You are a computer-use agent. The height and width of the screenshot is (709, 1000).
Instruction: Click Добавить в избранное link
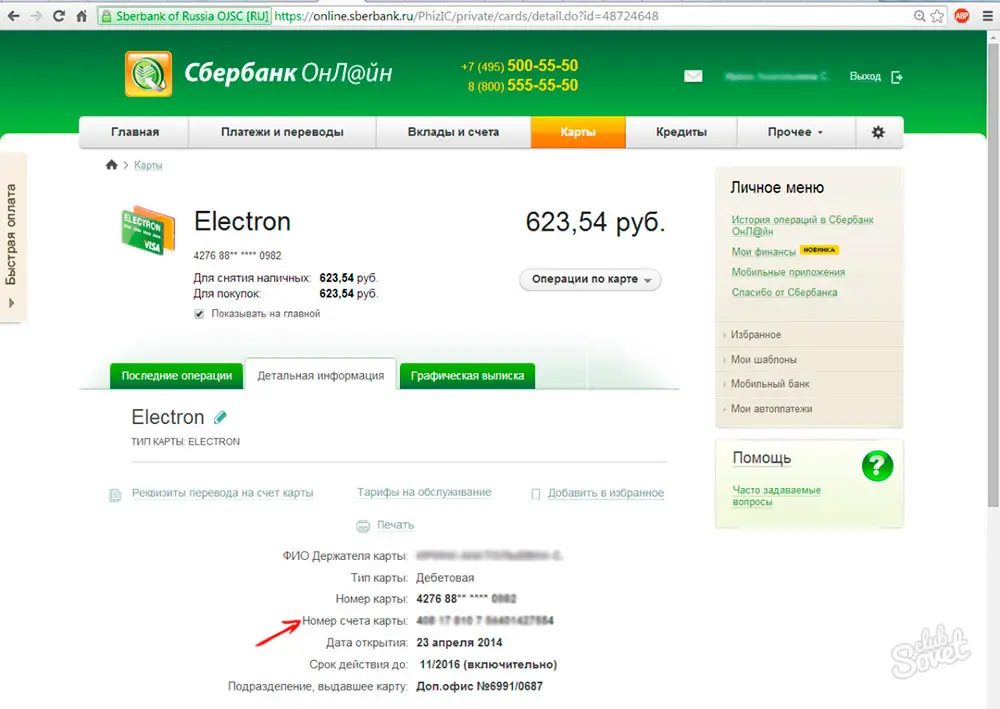click(606, 493)
